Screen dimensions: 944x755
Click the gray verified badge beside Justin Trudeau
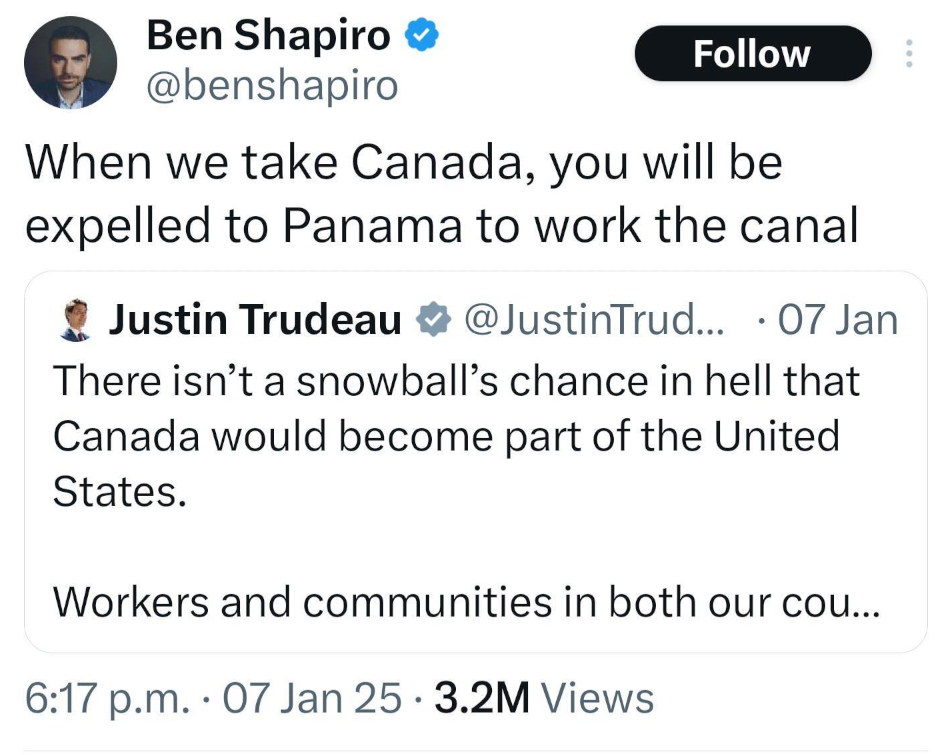click(x=431, y=321)
